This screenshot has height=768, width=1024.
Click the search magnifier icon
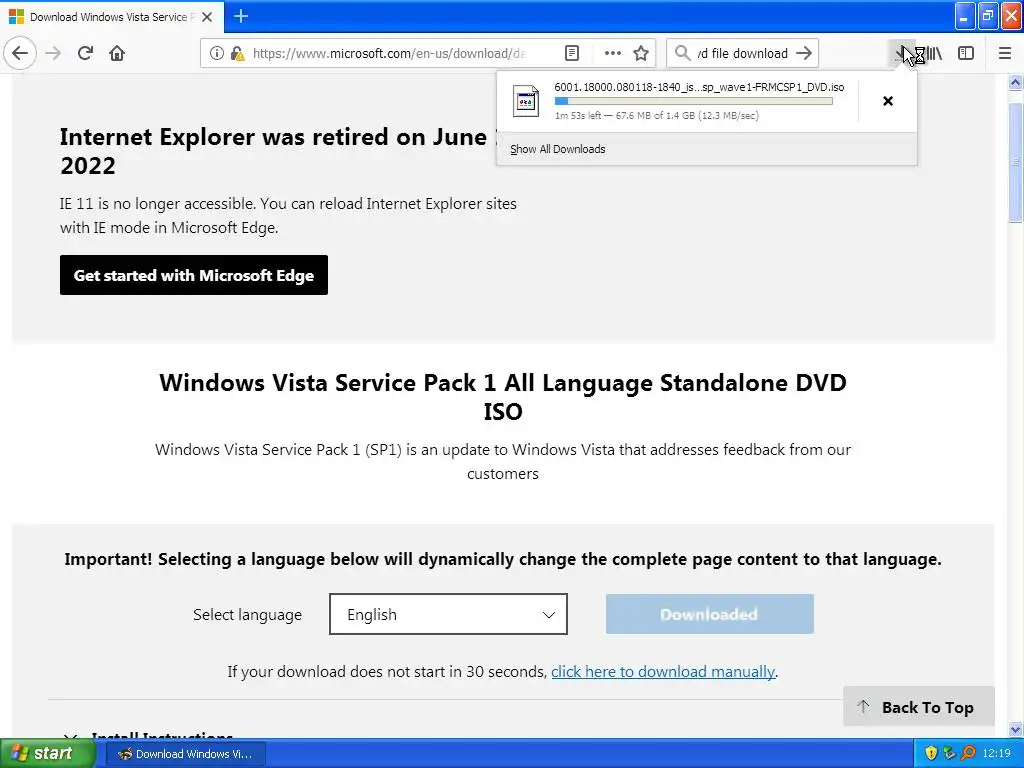tap(682, 53)
